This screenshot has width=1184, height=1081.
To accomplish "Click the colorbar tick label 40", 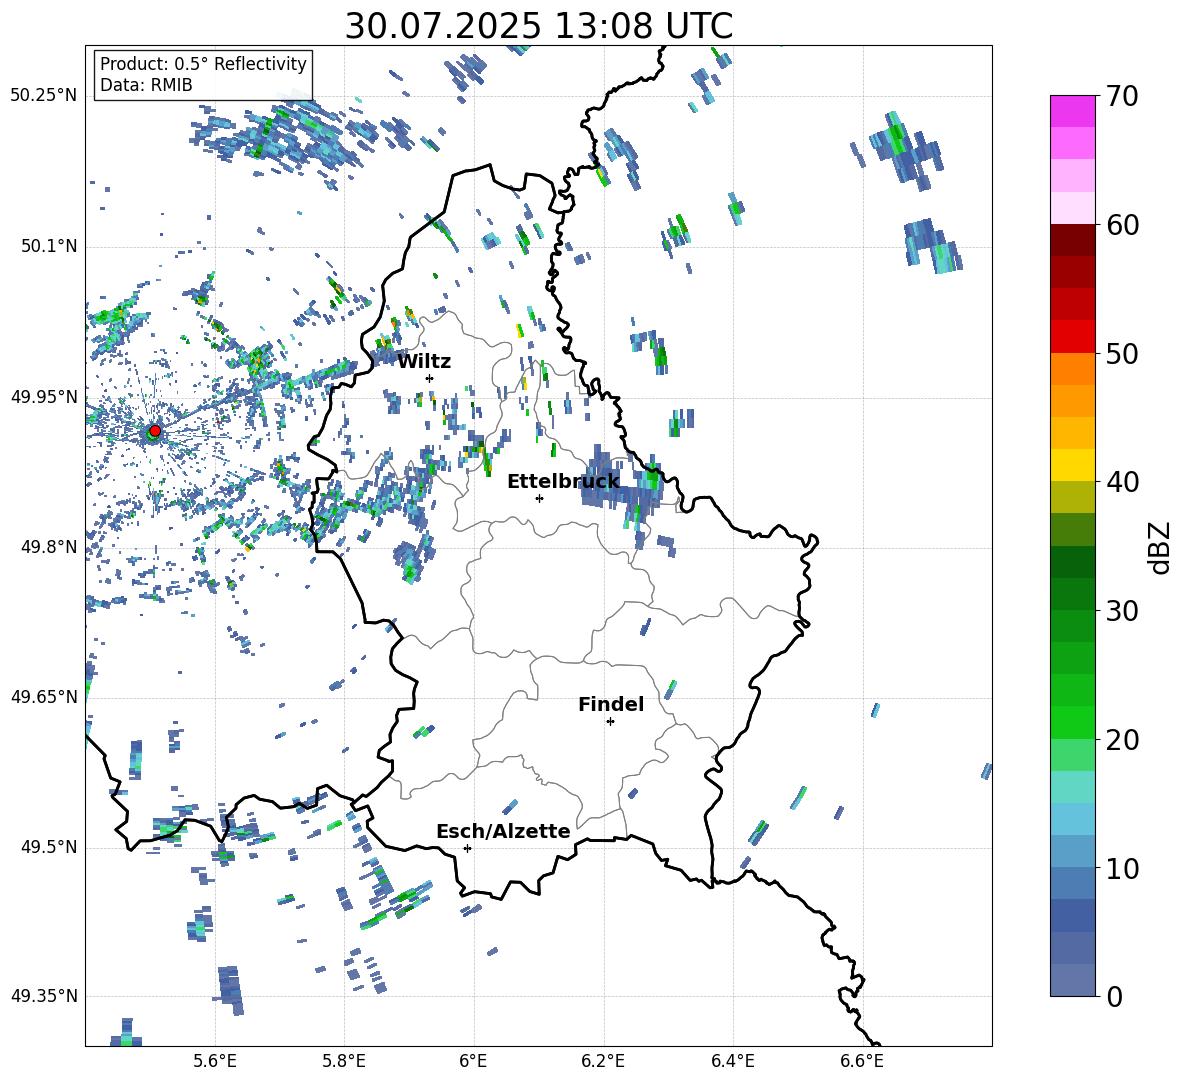I will tap(1122, 482).
